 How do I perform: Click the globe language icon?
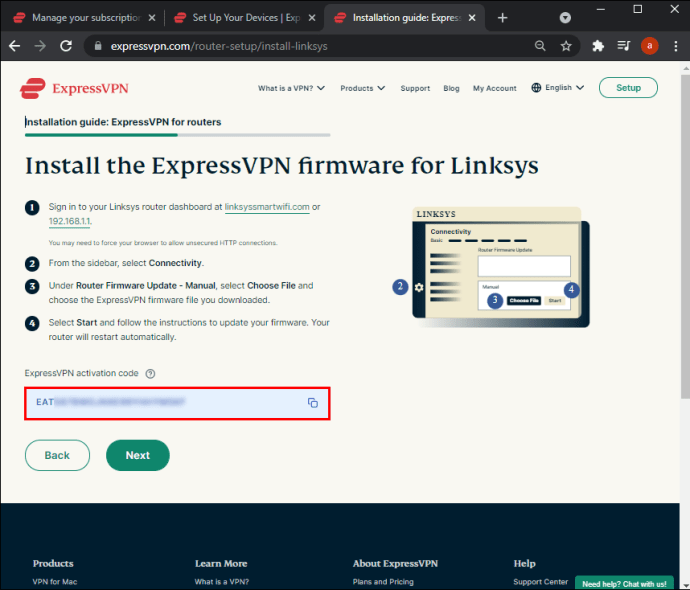point(536,88)
